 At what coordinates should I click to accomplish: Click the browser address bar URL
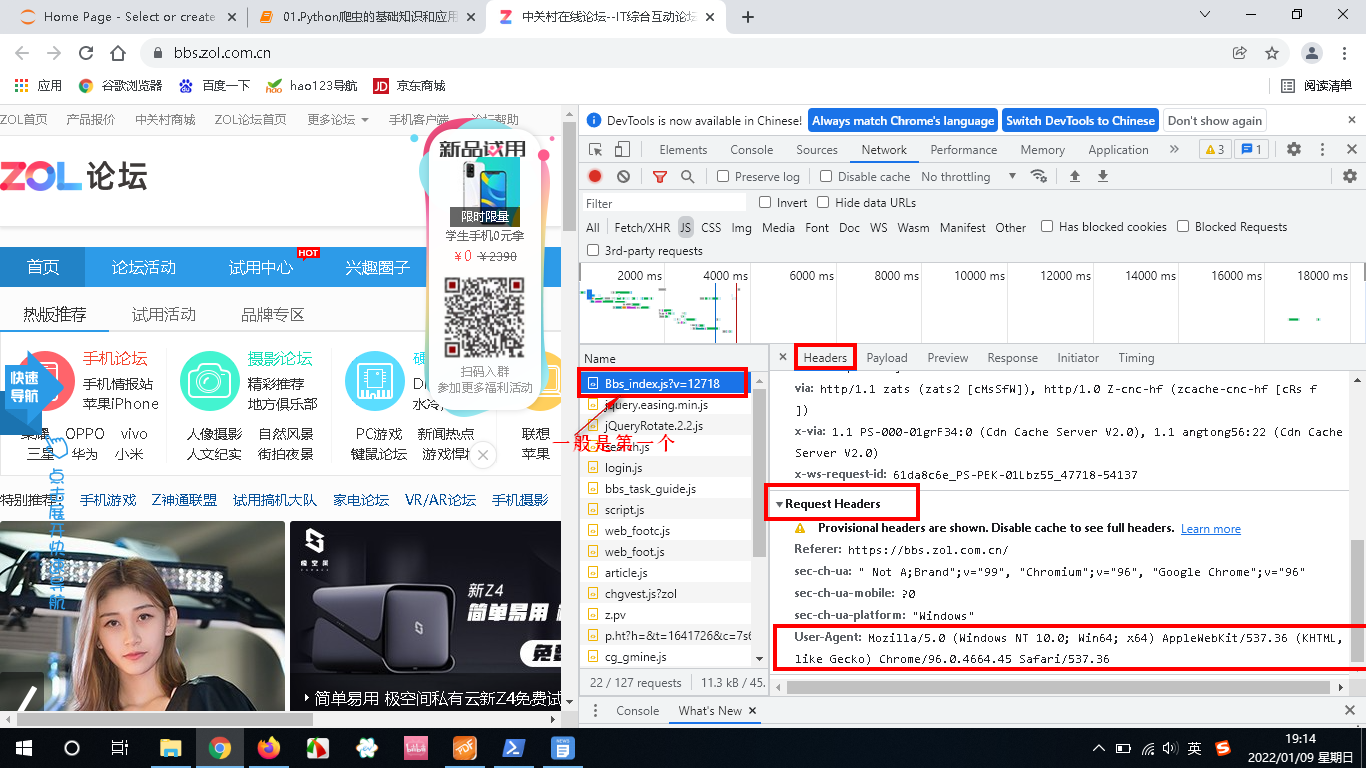click(222, 53)
